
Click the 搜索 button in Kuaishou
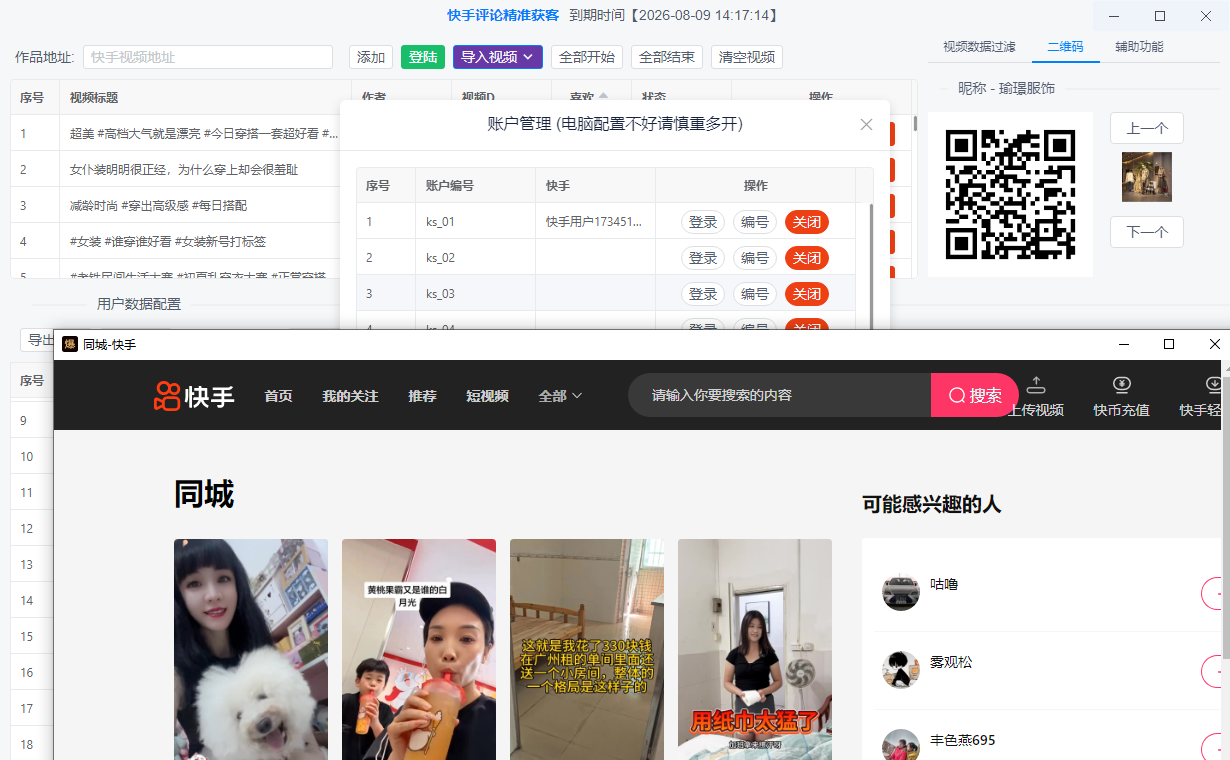click(x=974, y=395)
